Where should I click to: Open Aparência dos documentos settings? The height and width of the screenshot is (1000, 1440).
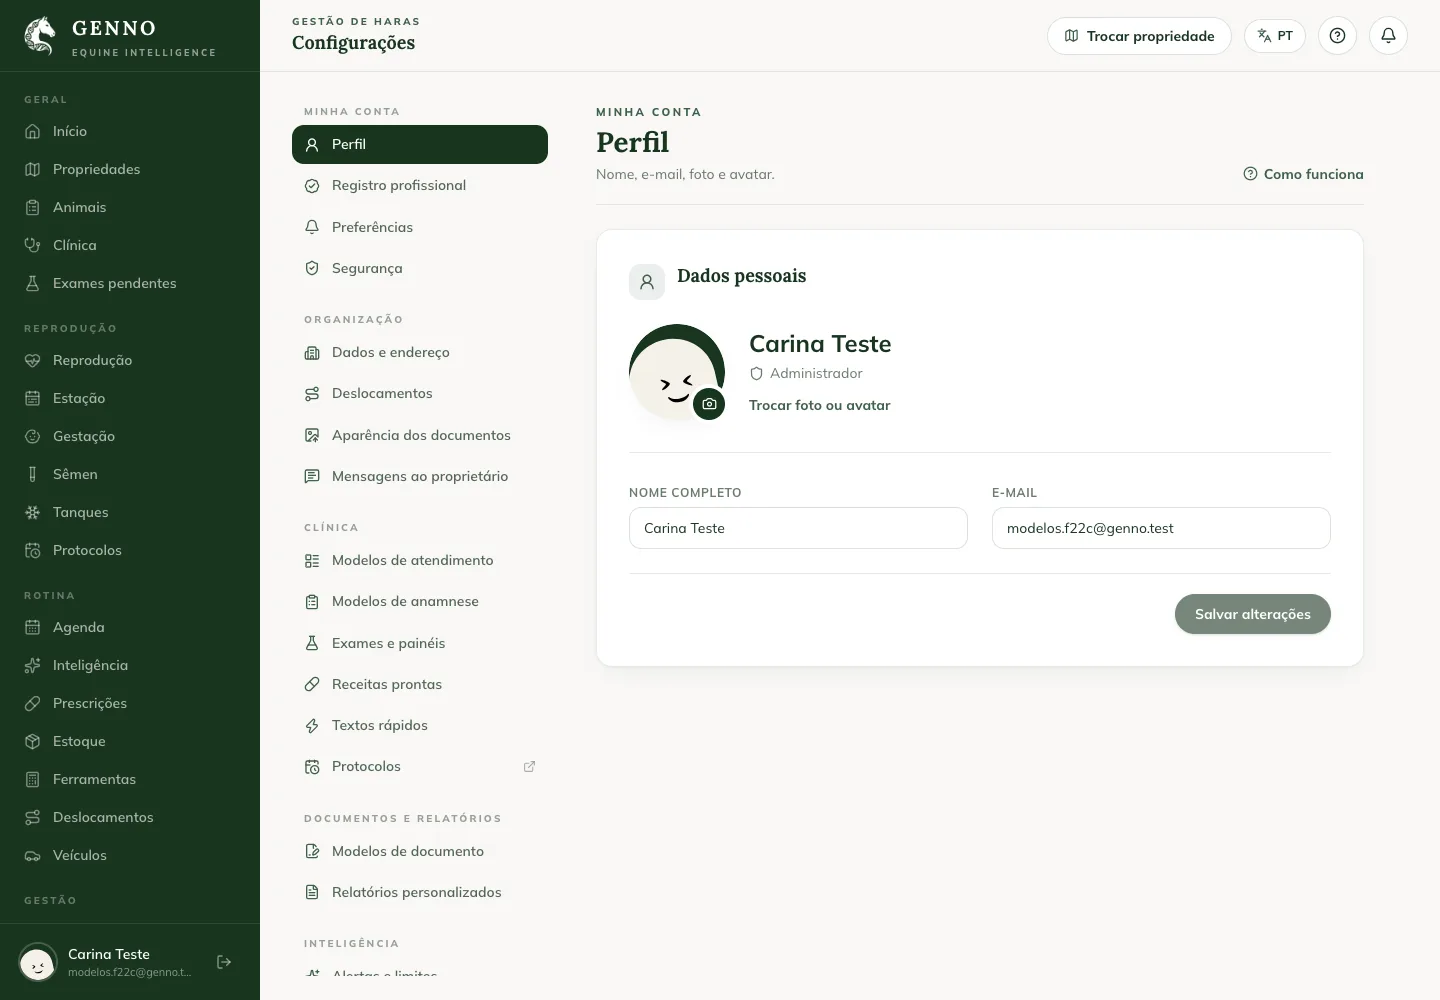[420, 435]
